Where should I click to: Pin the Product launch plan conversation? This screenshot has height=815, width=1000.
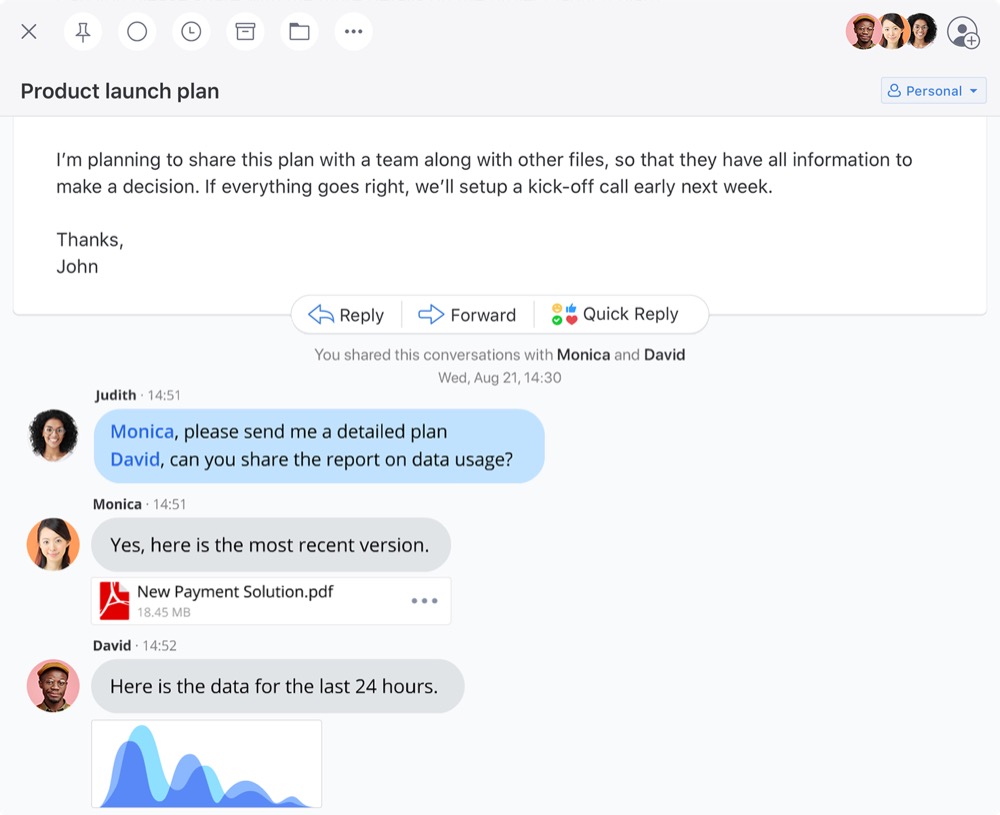pos(83,32)
